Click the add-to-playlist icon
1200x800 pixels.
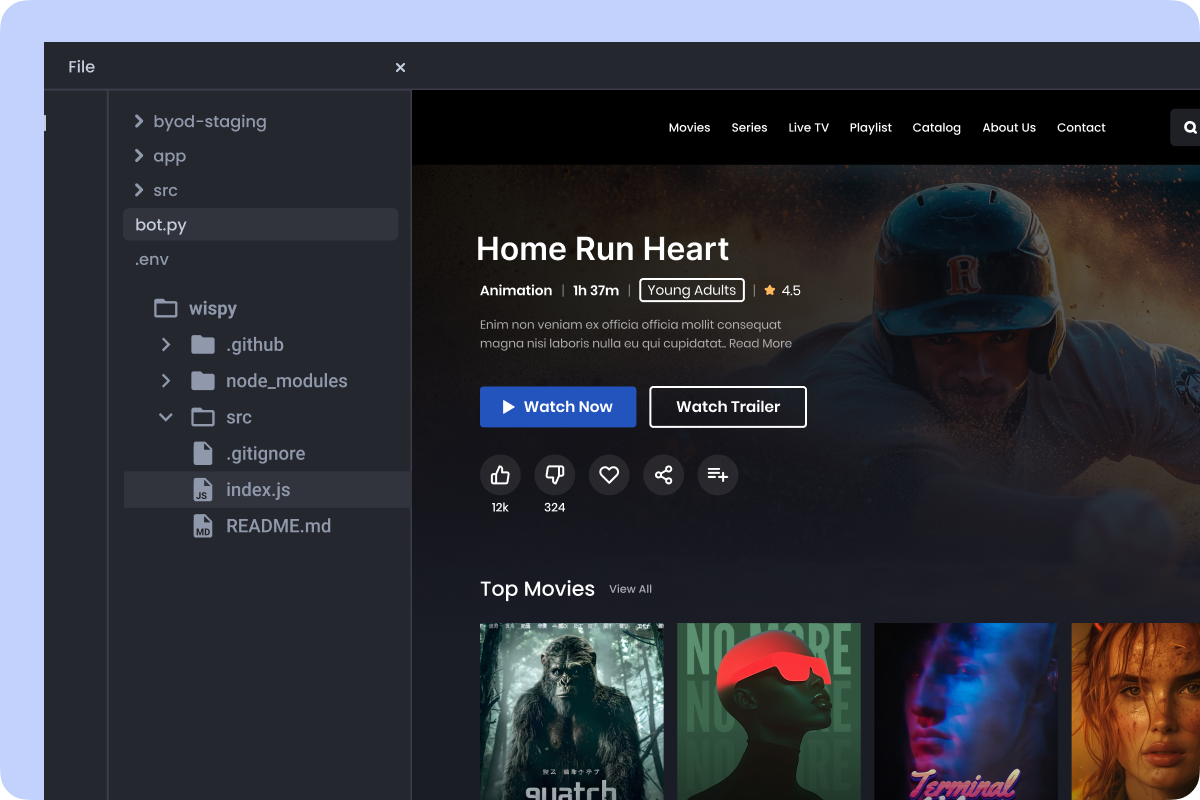718,475
